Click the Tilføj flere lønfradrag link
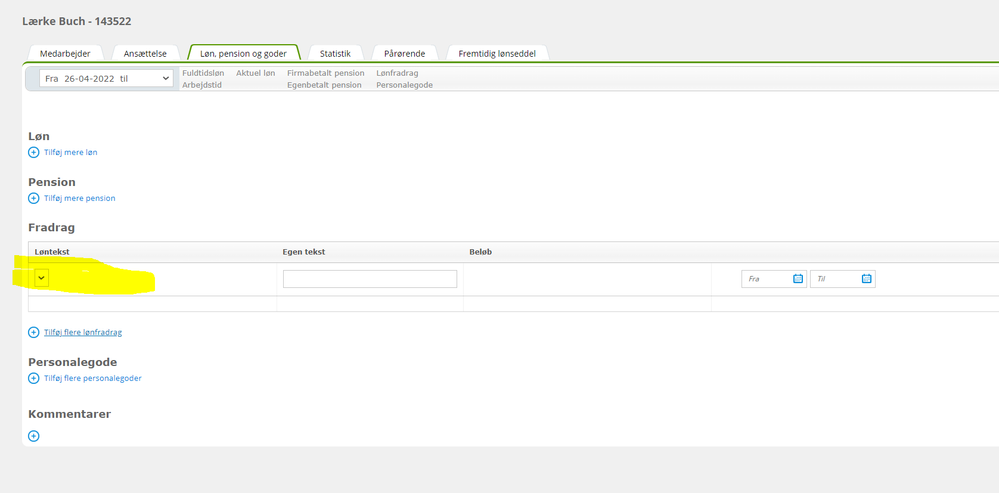The width and height of the screenshot is (999, 493). coord(83,332)
